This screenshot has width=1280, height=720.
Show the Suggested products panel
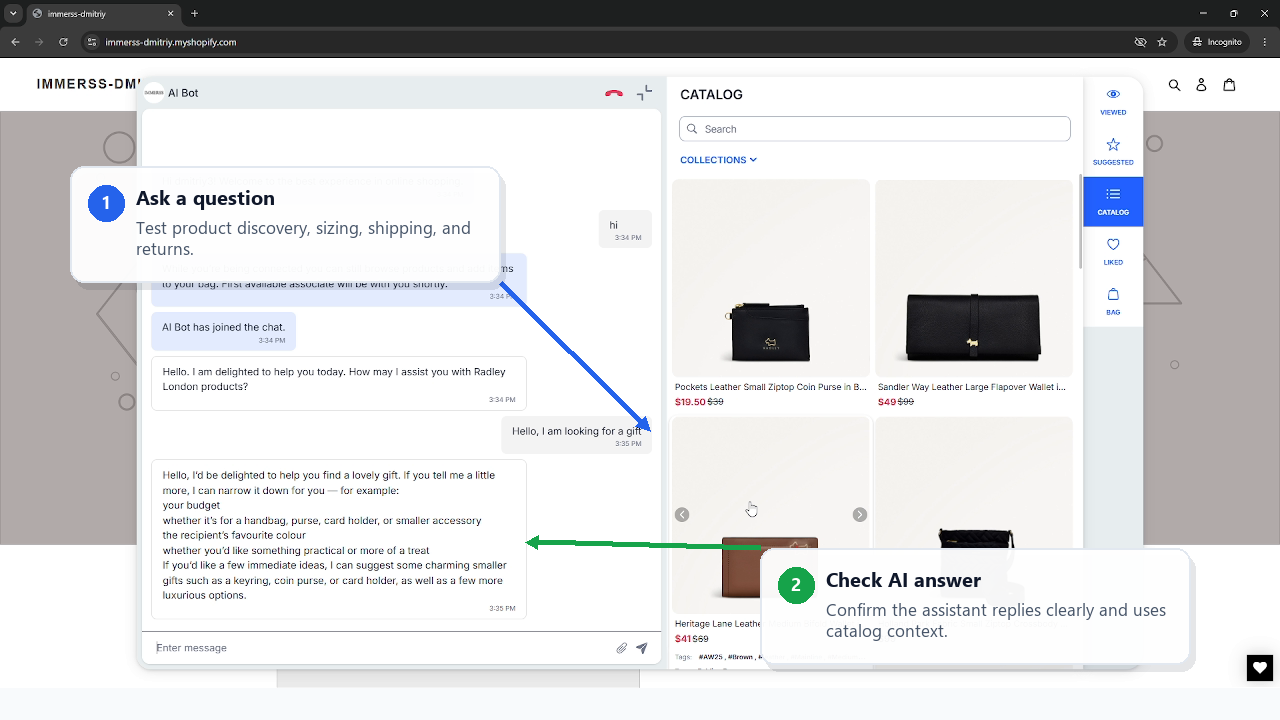[1113, 152]
